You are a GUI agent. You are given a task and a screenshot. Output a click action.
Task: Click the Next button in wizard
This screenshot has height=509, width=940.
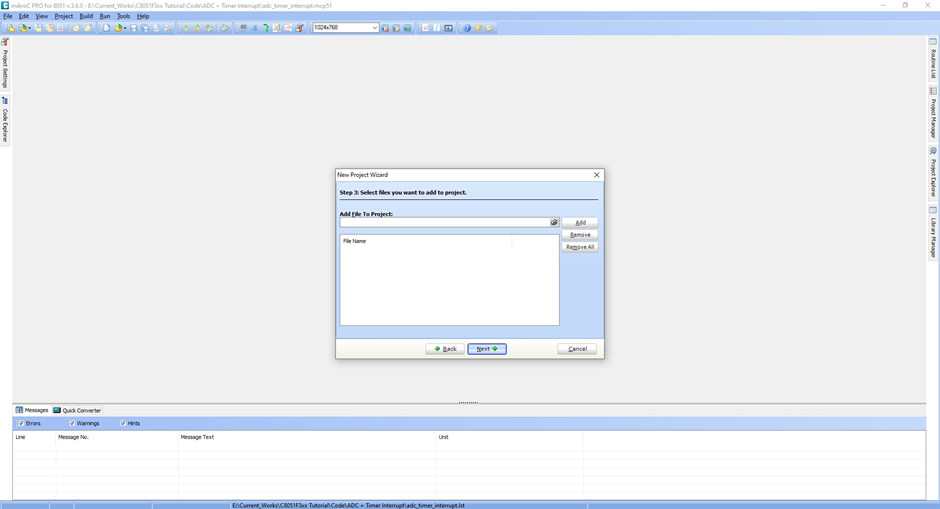point(487,349)
